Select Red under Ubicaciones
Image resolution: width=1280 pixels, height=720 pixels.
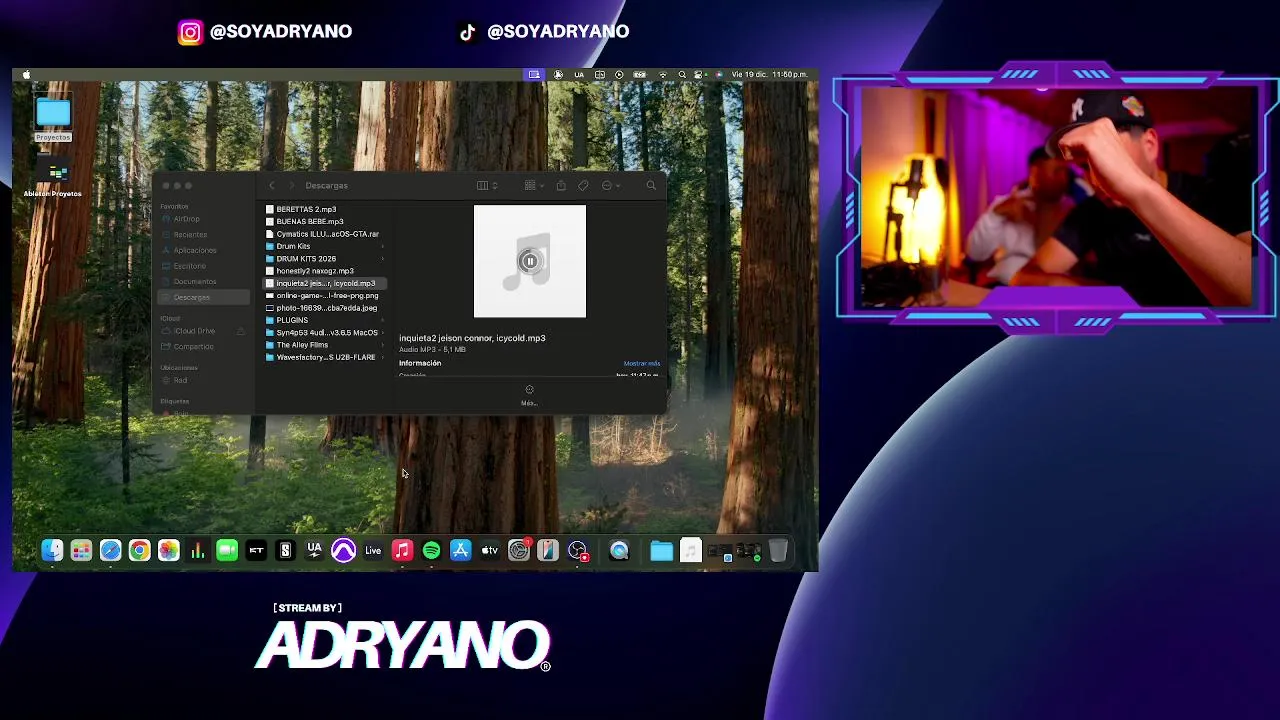coord(180,380)
